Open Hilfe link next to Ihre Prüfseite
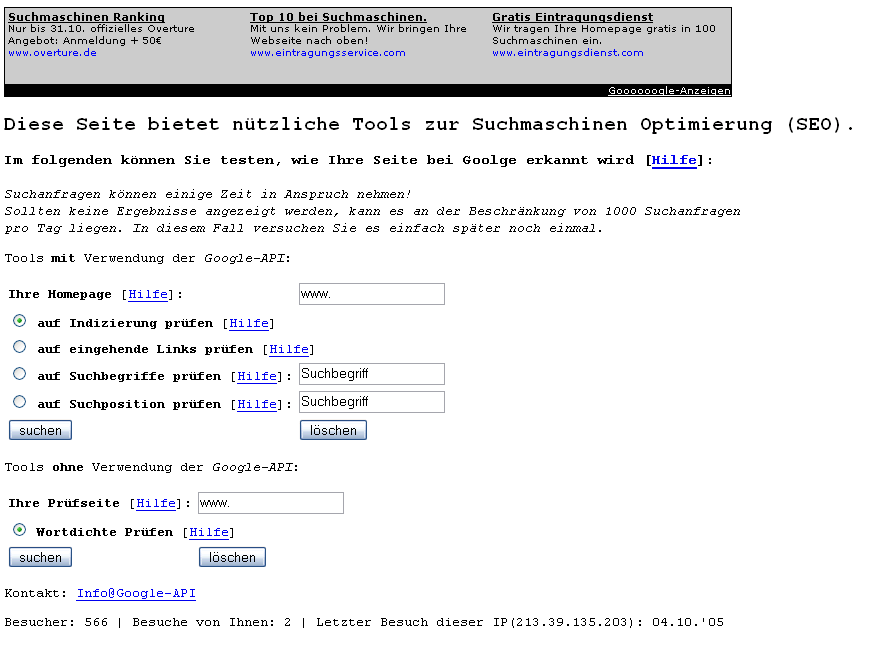 [156, 503]
